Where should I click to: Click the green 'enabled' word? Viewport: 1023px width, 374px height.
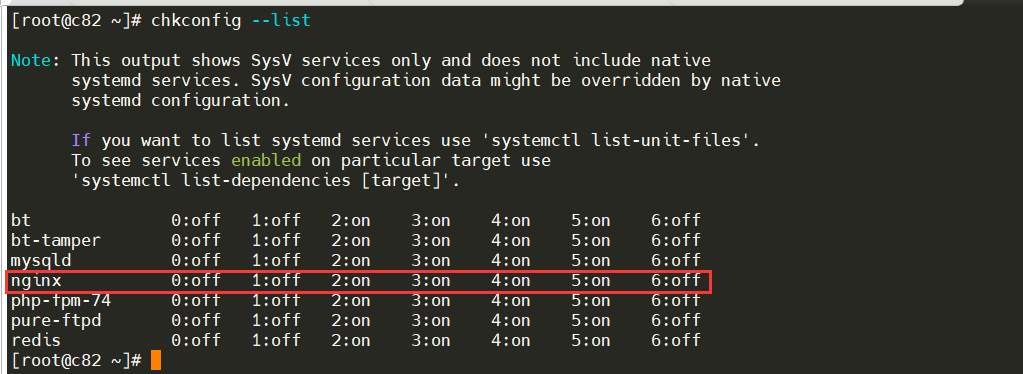pyautogui.click(x=266, y=161)
